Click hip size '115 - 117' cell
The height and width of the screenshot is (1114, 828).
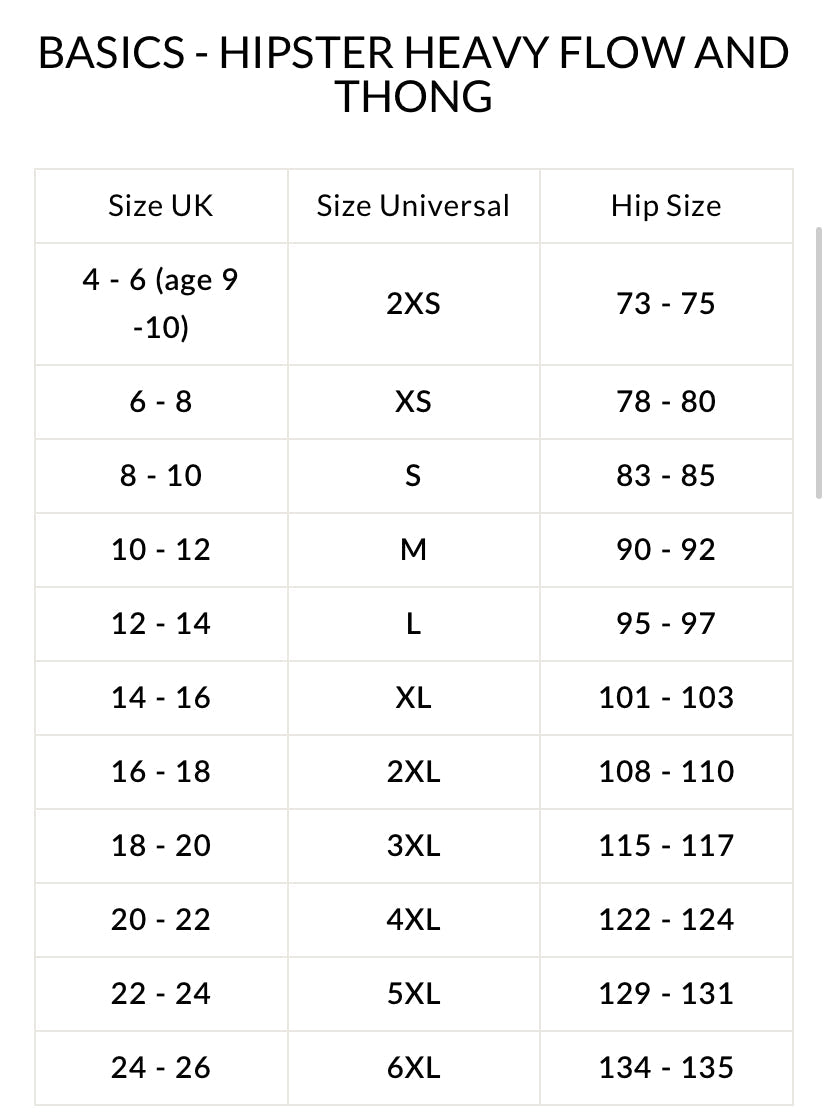click(666, 845)
